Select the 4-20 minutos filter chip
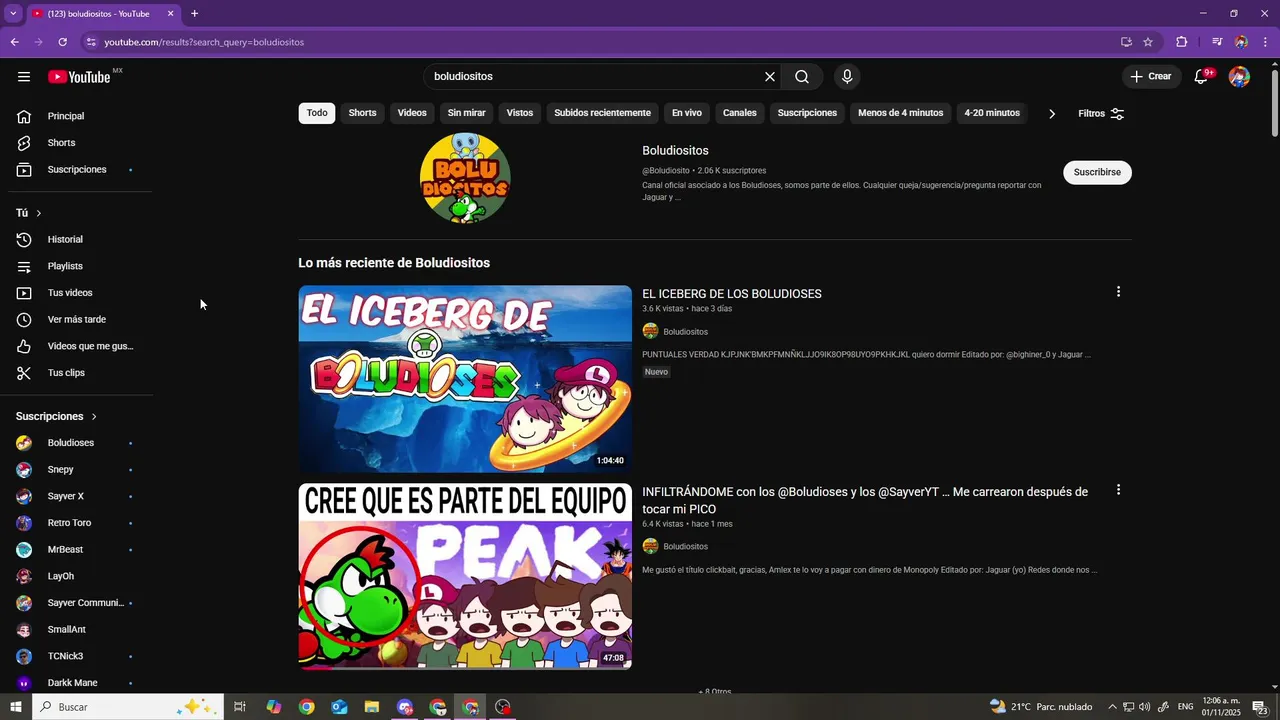Screen dimensions: 1280x720 point(992,113)
